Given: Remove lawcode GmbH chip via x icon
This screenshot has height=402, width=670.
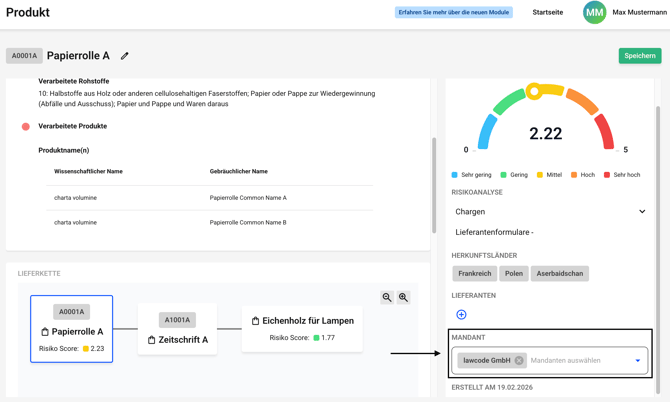Looking at the screenshot, I should tap(519, 360).
